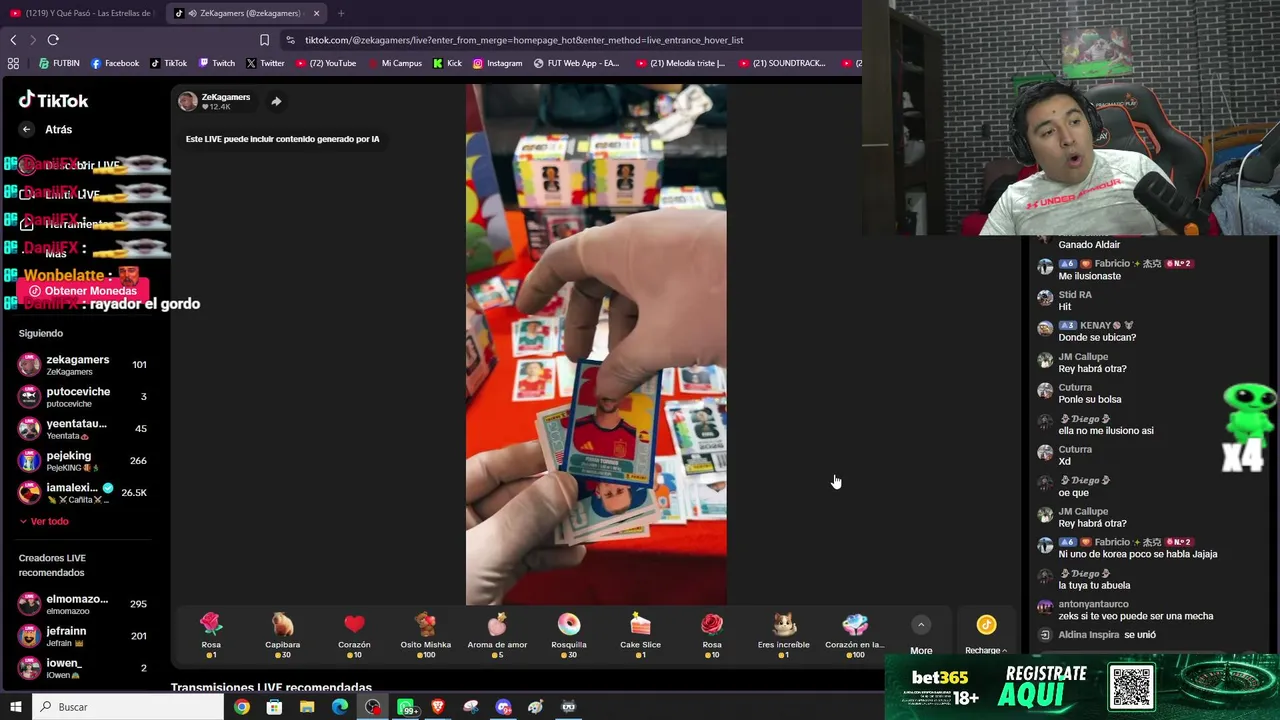Viewport: 1280px width, 720px height.
Task: Open the WhatsApp icon in the taskbar
Action: click(x=407, y=707)
